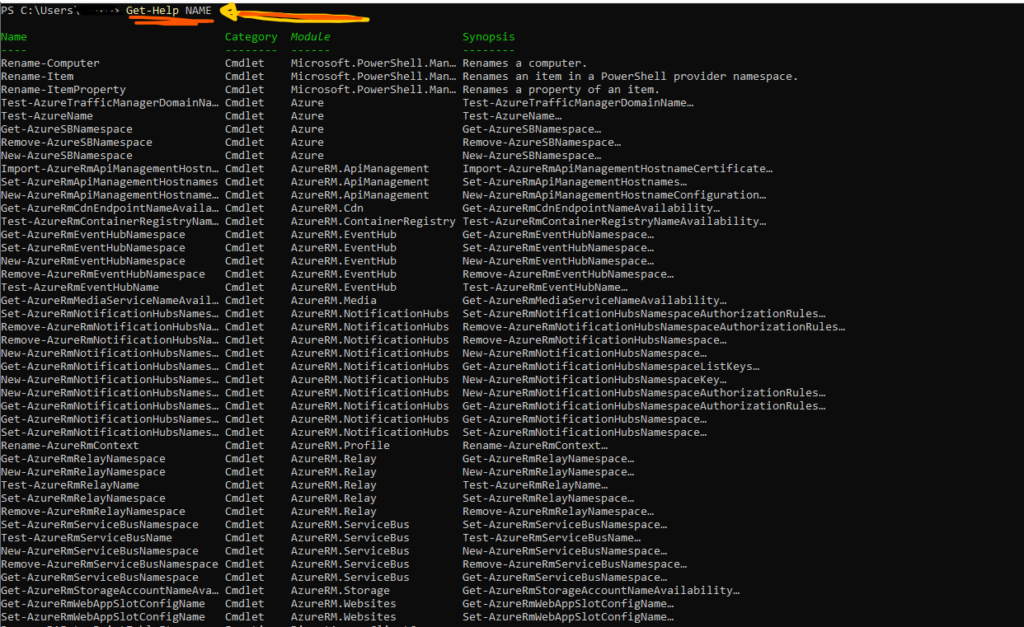
Task: Click synopsis "Get-AzureRmStorageAccountNameAvailability…"
Action: (601, 590)
